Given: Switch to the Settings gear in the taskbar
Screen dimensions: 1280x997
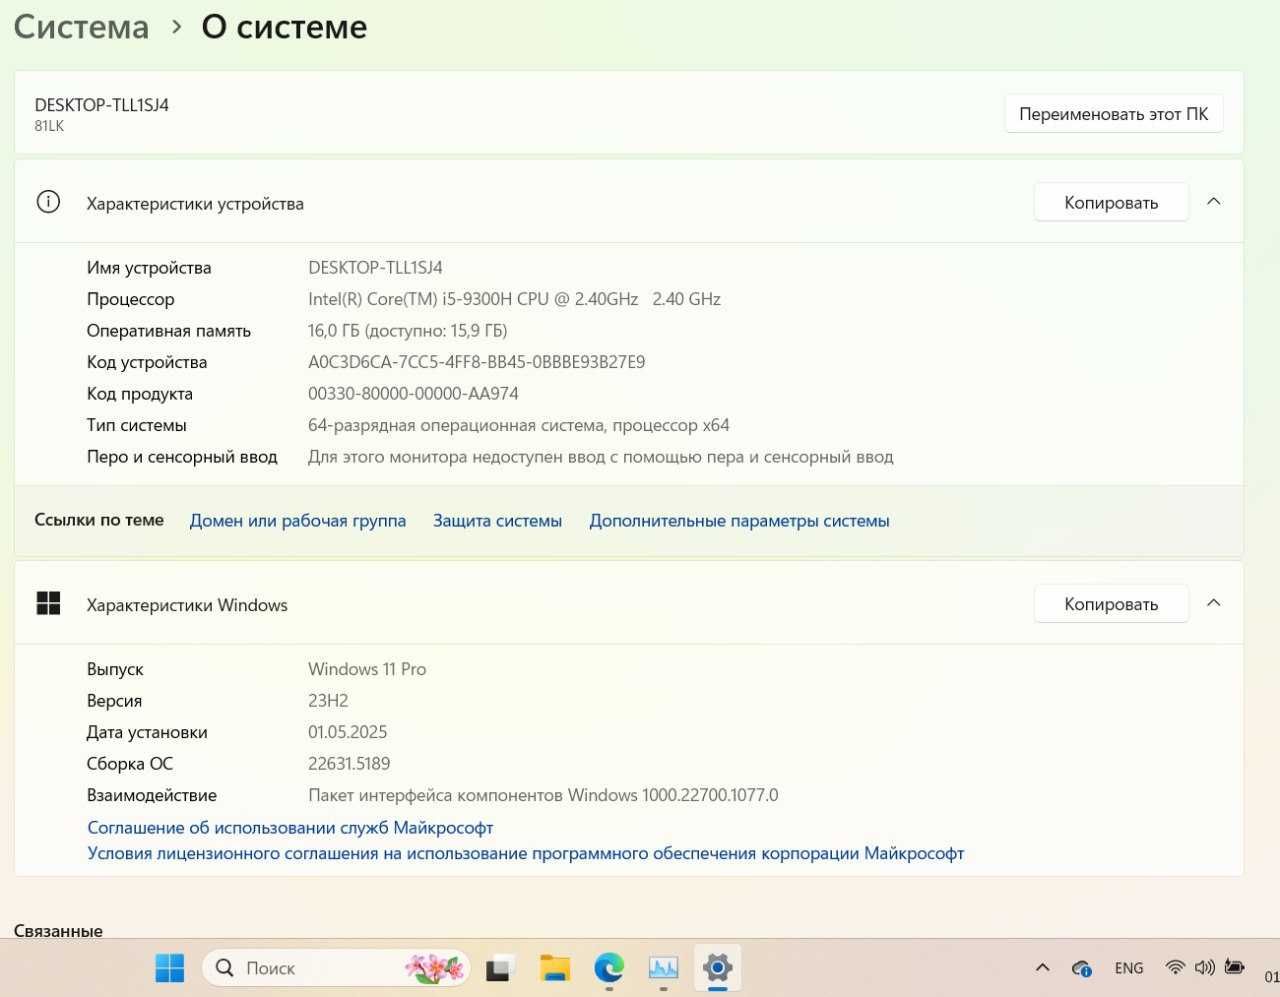Looking at the screenshot, I should pos(717,968).
